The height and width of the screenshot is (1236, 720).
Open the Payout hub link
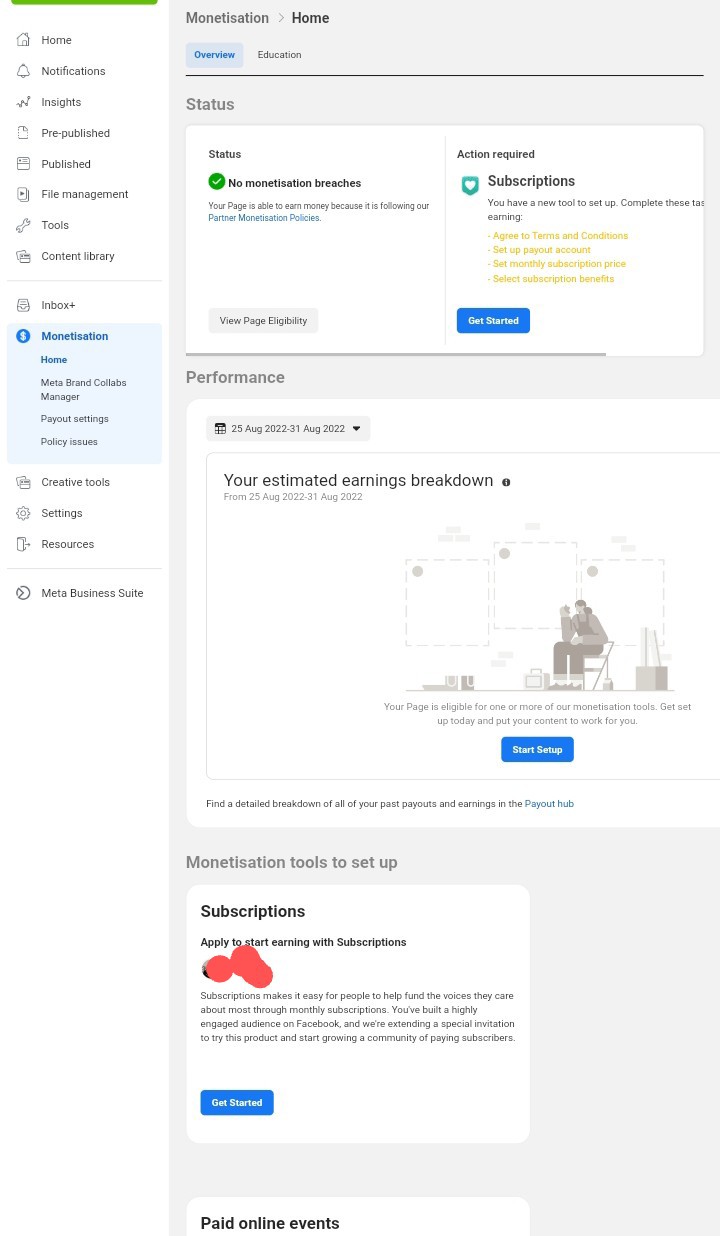pyautogui.click(x=549, y=804)
